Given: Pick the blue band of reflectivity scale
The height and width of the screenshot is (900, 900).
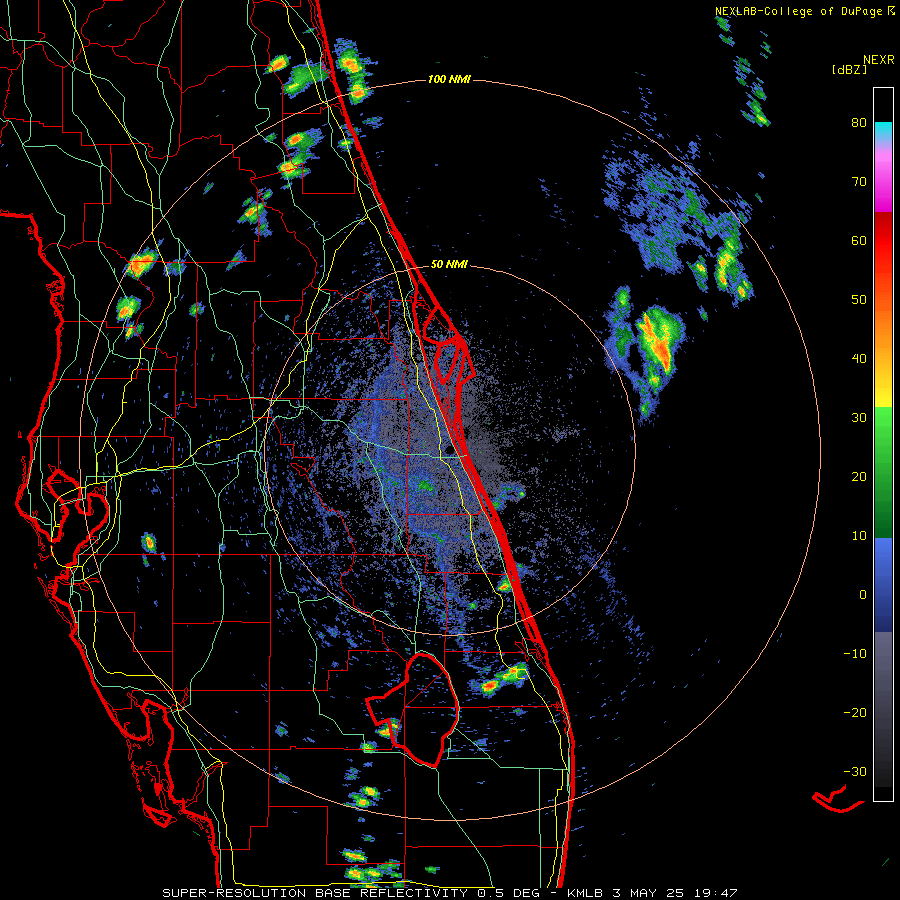Looking at the screenshot, I should (883, 585).
